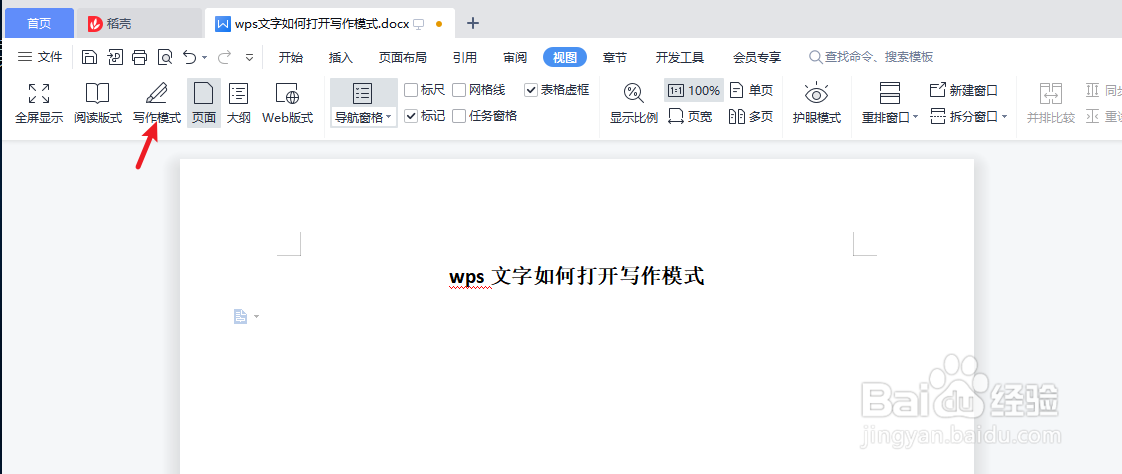This screenshot has height=474, width=1122.
Task: Switch to the 页面布局 ribbon tab
Action: coord(403,57)
